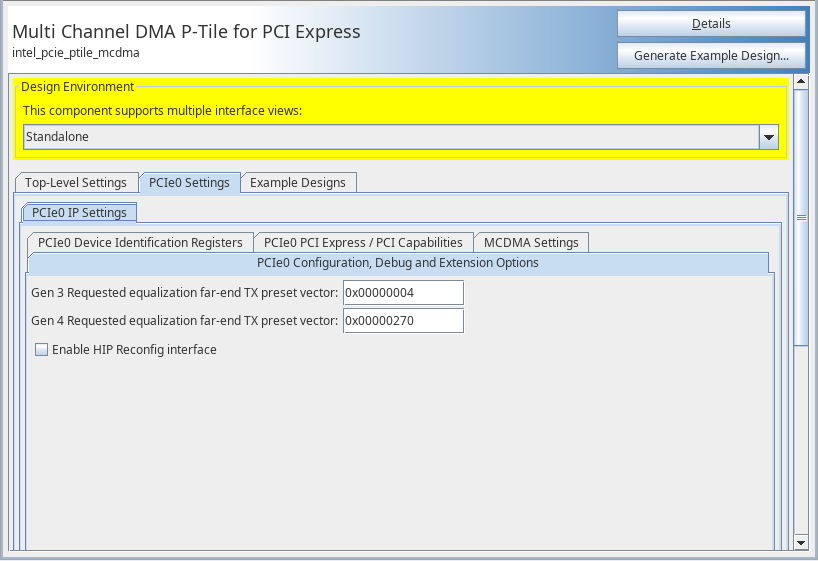818x561 pixels.
Task: Enable the HIP Reconfig interface checkbox
Action: 42,350
